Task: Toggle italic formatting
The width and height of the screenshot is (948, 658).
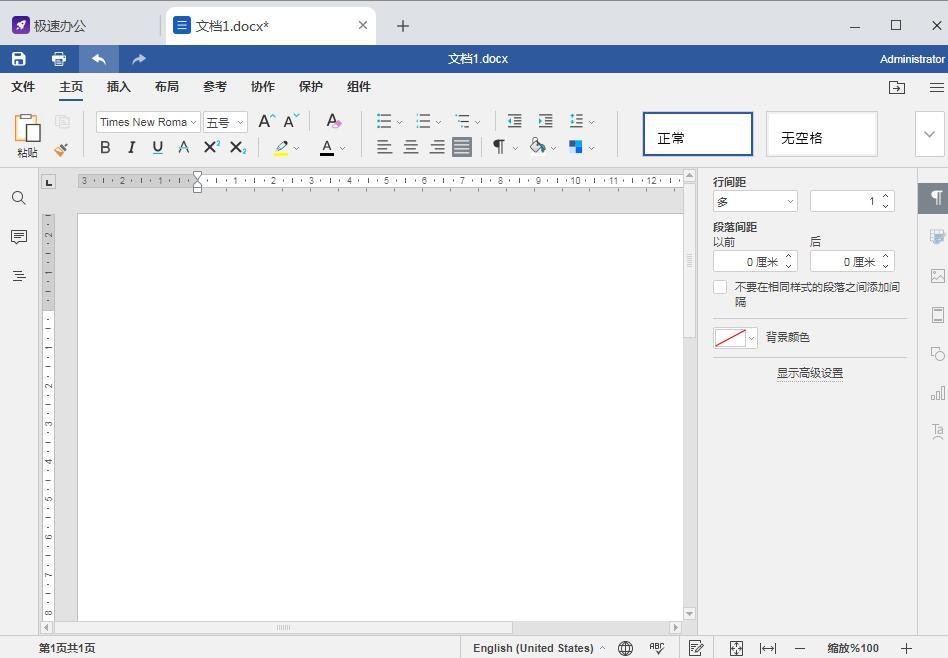Action: pyautogui.click(x=131, y=147)
